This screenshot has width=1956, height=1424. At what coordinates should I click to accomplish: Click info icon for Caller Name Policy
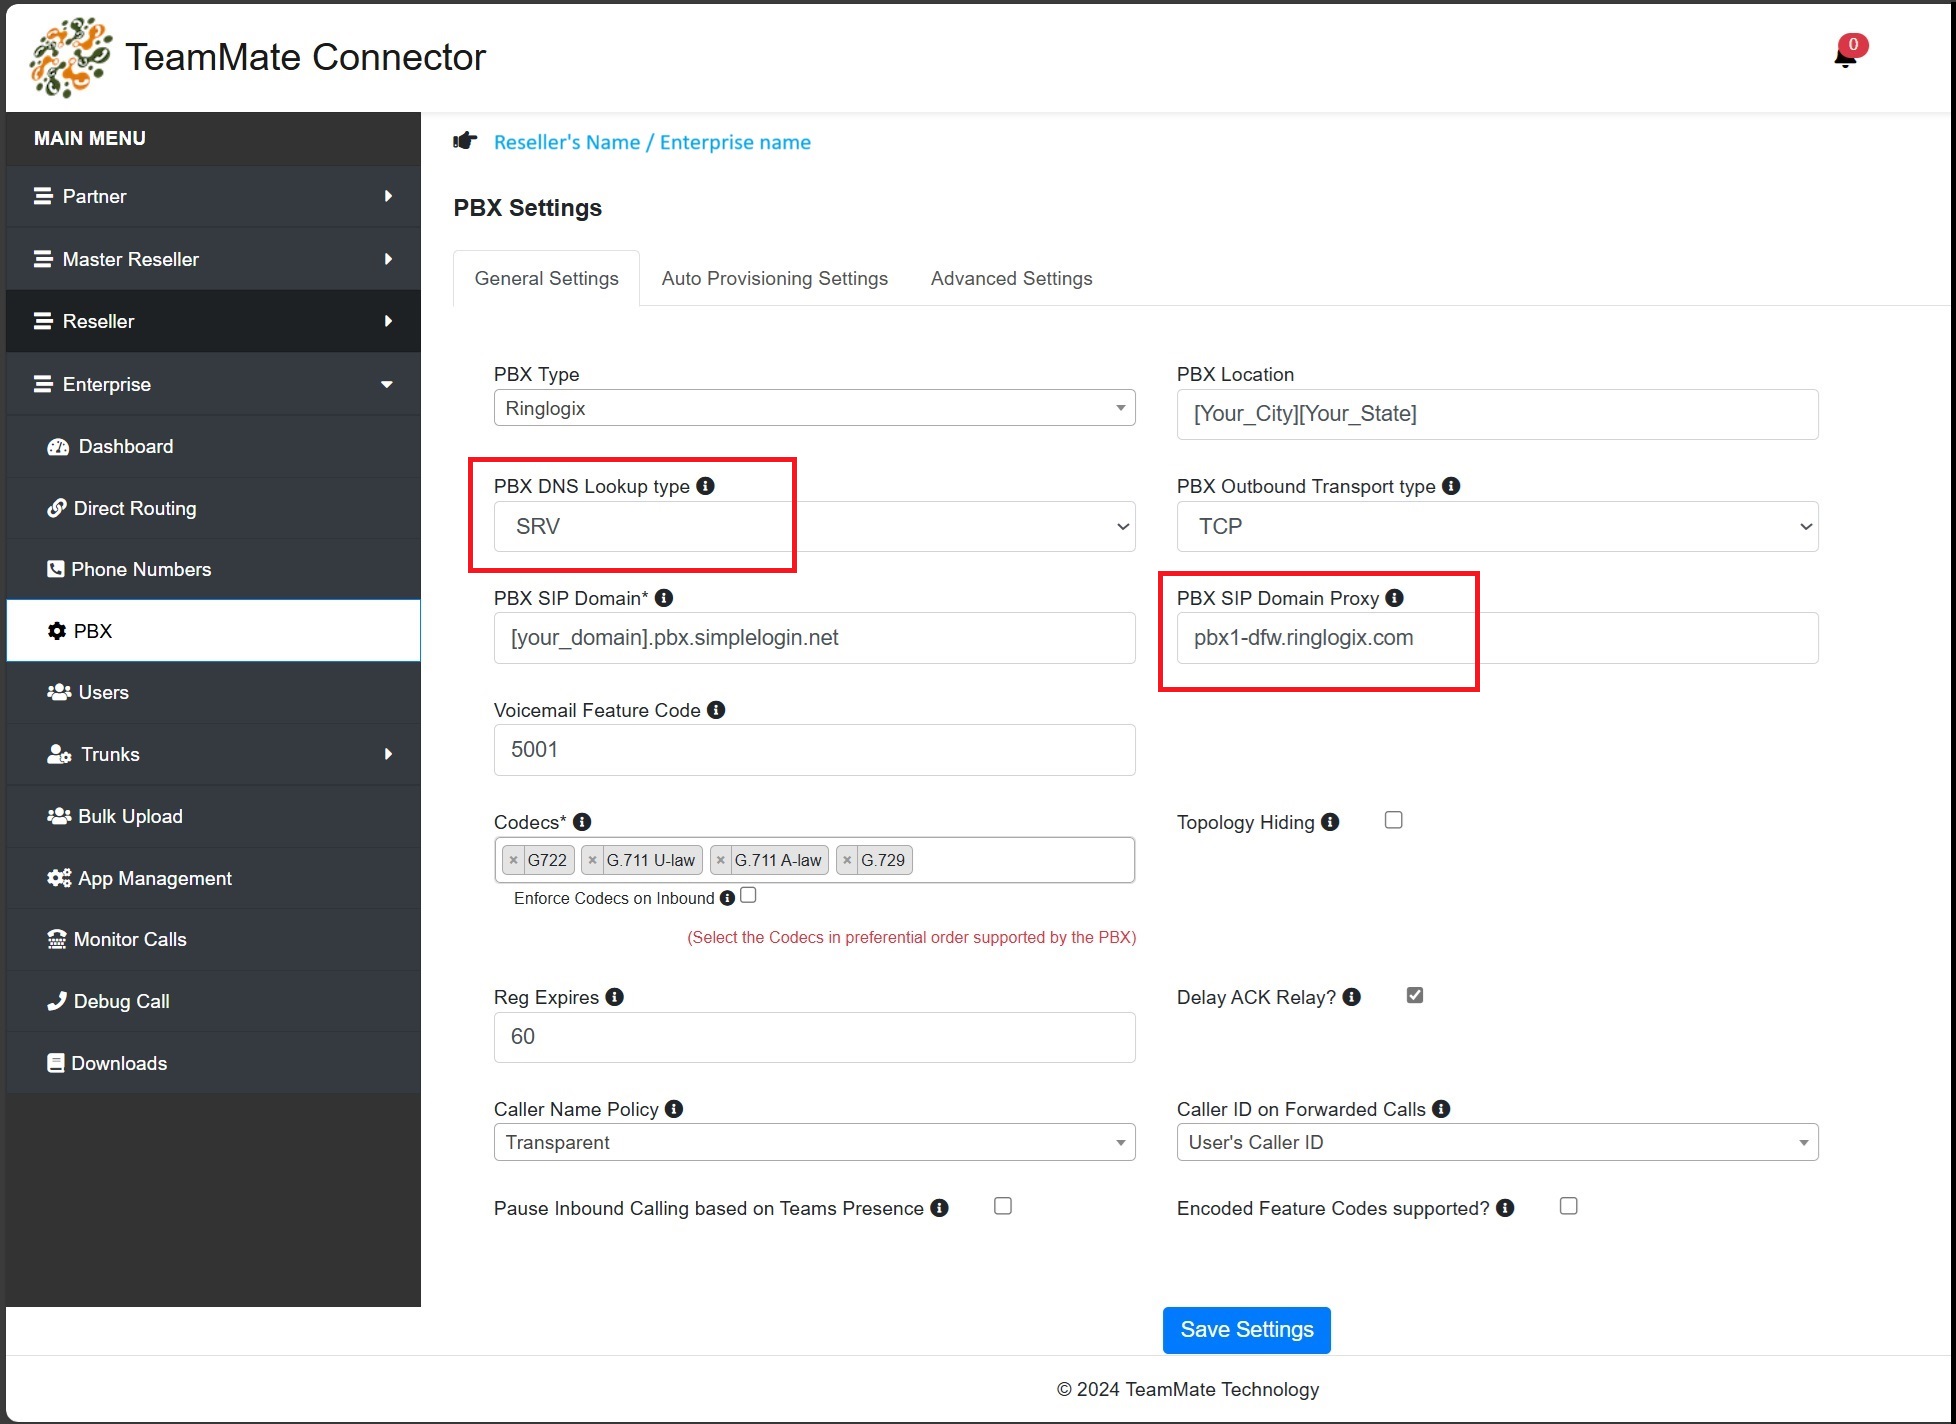click(x=675, y=1109)
